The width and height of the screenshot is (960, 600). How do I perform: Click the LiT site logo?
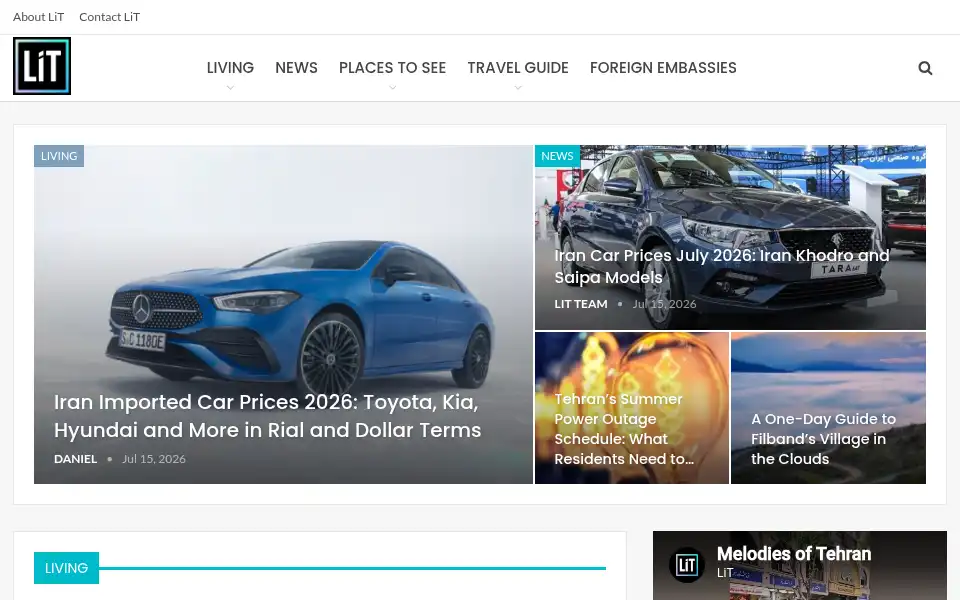coord(42,66)
